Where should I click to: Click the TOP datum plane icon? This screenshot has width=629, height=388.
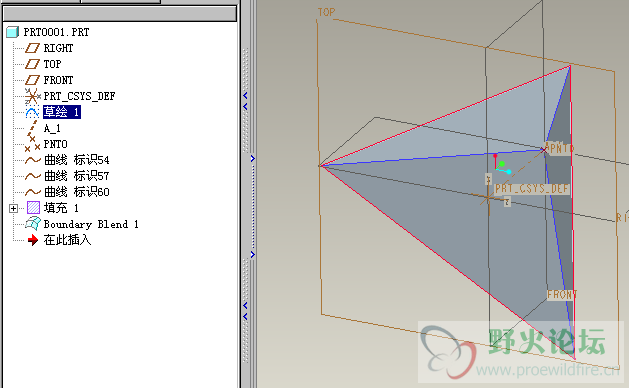(32, 64)
